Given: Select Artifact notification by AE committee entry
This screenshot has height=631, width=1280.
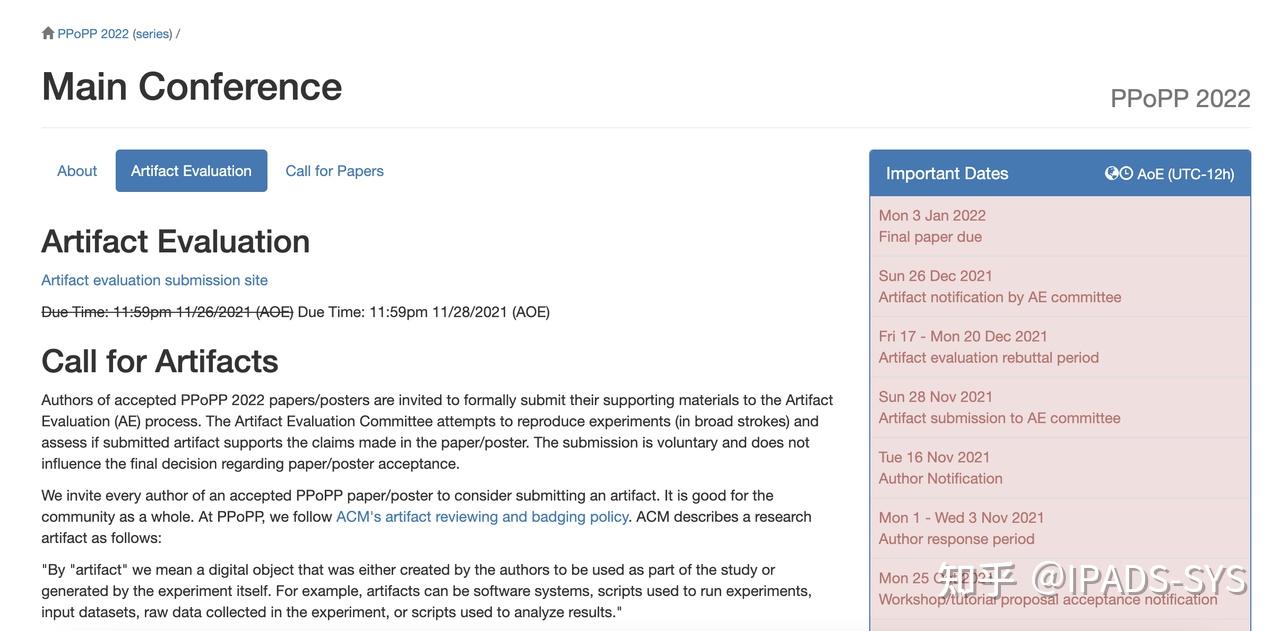Looking at the screenshot, I should click(1059, 286).
